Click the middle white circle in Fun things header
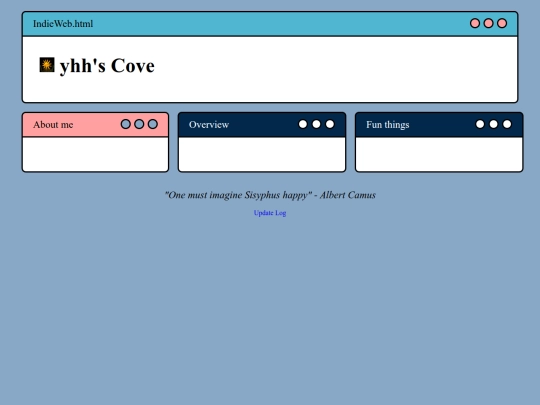Screen dimensions: 540x405 click(494, 124)
